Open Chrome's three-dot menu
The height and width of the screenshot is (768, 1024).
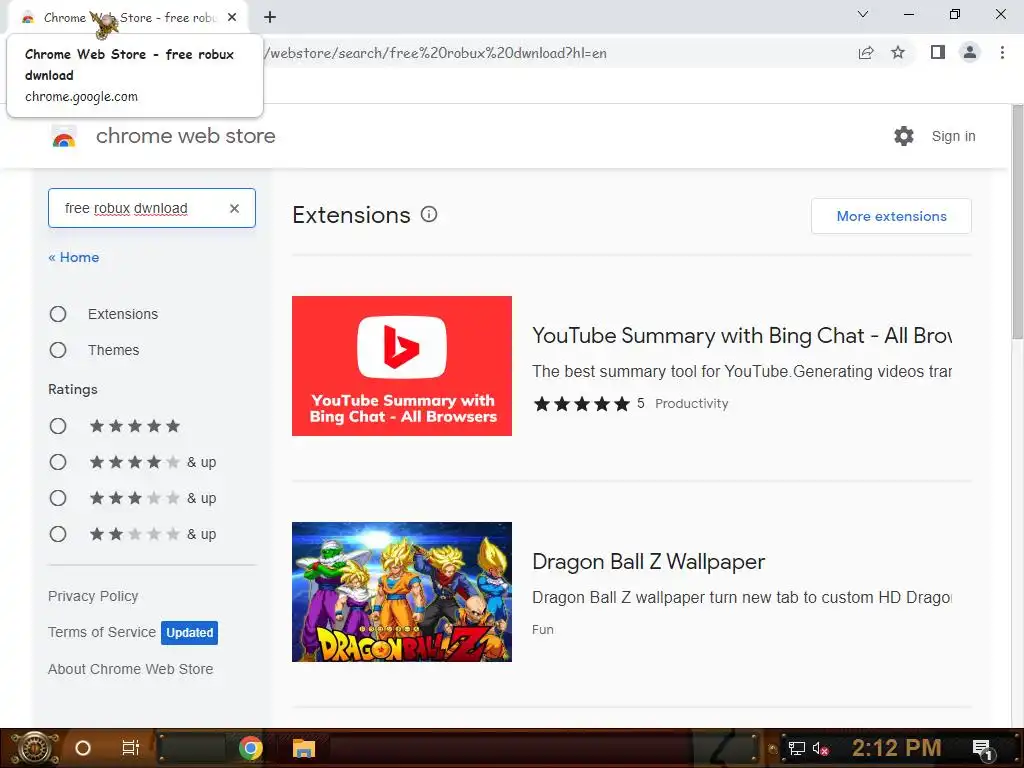(x=1002, y=52)
